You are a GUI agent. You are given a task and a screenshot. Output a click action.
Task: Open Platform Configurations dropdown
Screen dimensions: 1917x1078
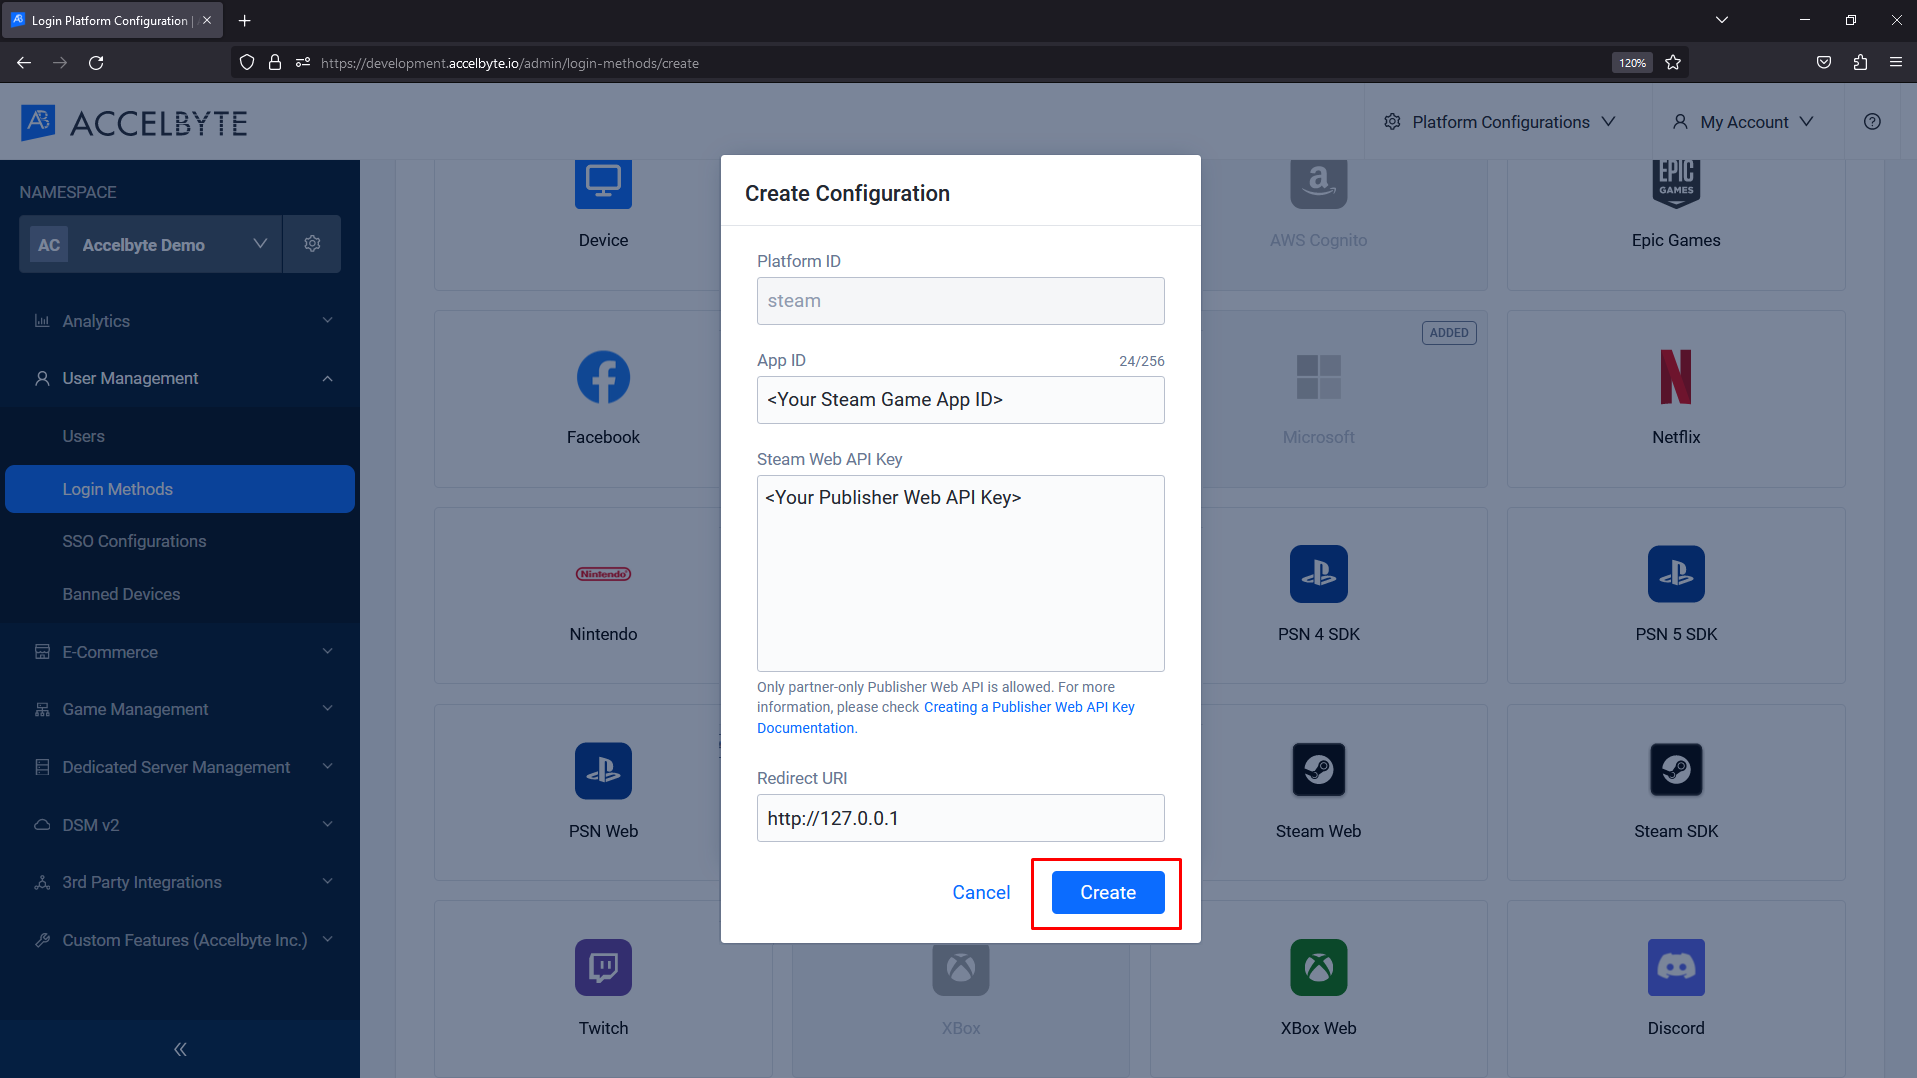(1499, 122)
